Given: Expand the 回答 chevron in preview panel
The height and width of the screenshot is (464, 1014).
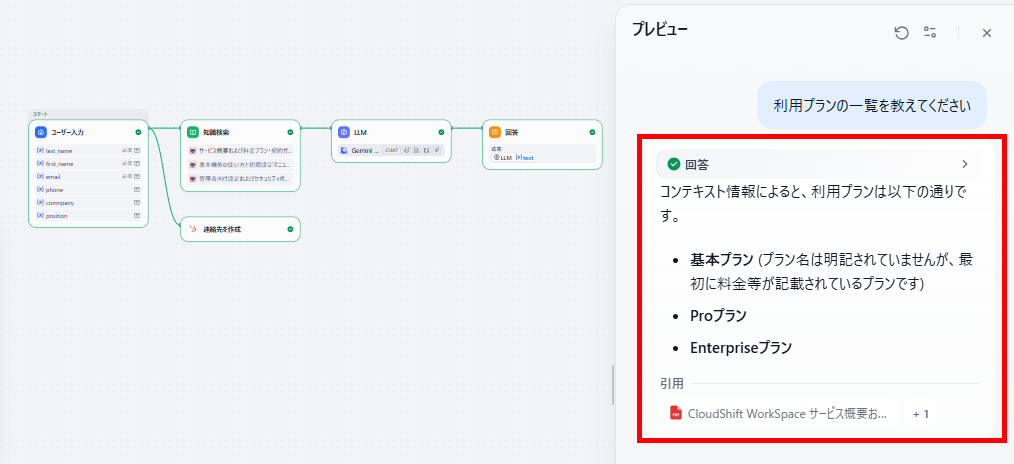Looking at the screenshot, I should (x=965, y=164).
